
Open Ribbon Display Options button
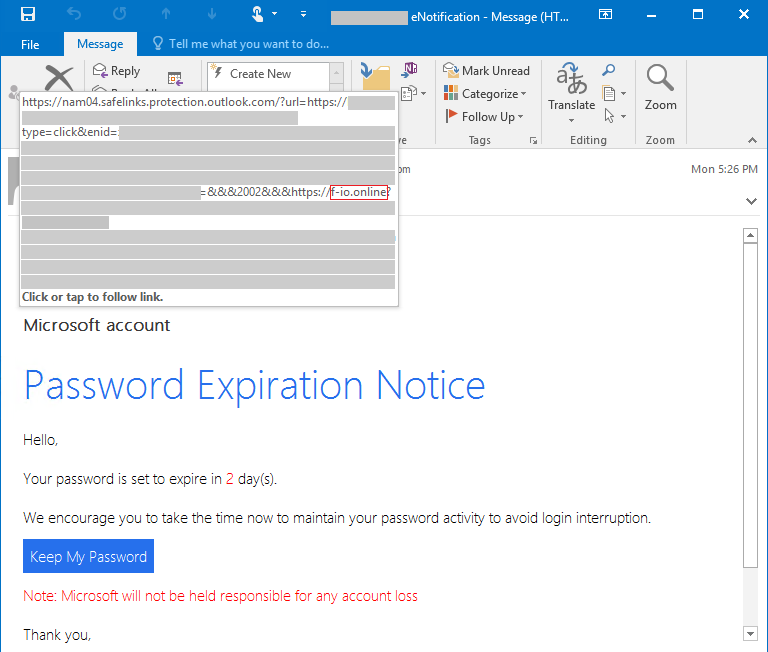click(x=605, y=14)
